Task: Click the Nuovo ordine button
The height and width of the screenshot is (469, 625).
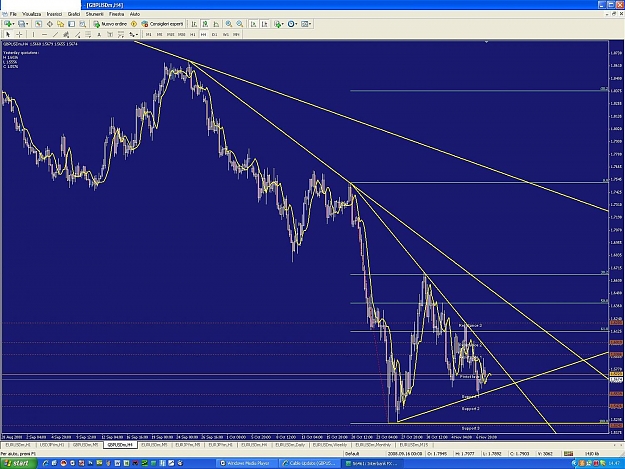Action: point(110,24)
